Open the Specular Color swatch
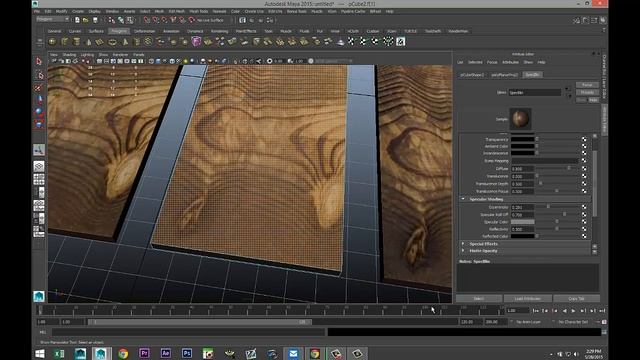The height and width of the screenshot is (360, 640). [x=522, y=222]
